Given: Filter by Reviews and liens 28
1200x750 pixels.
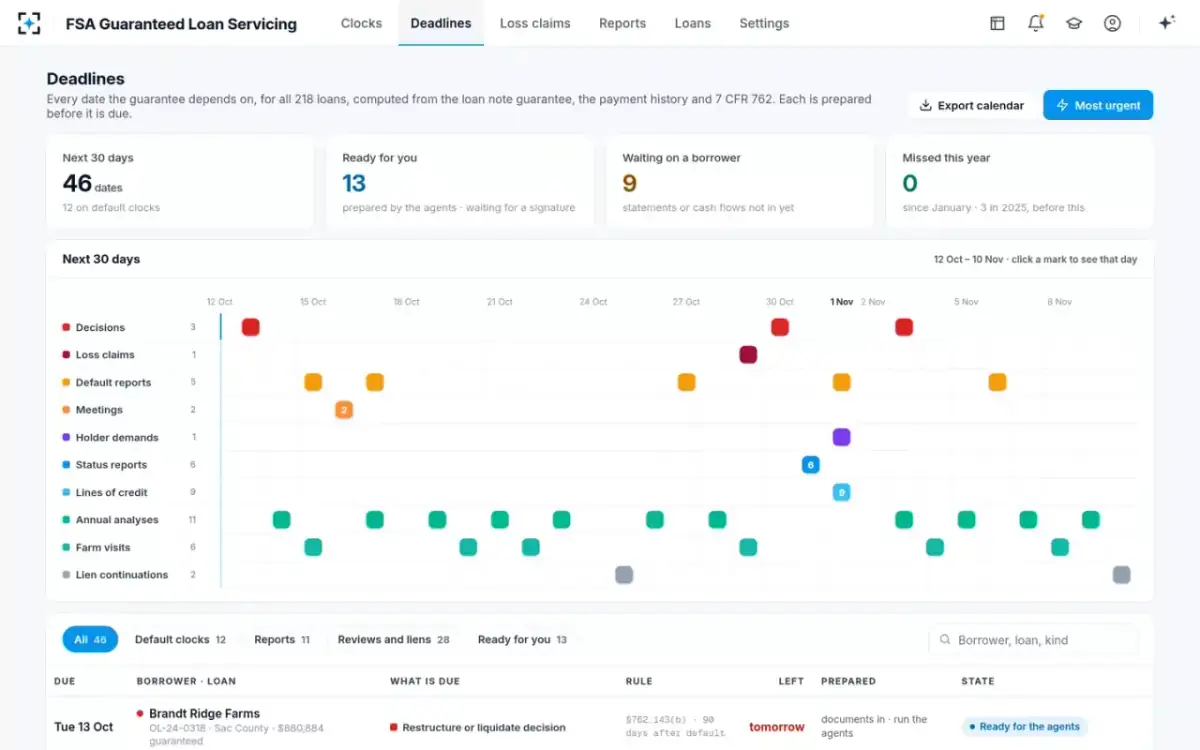Looking at the screenshot, I should click(x=393, y=640).
